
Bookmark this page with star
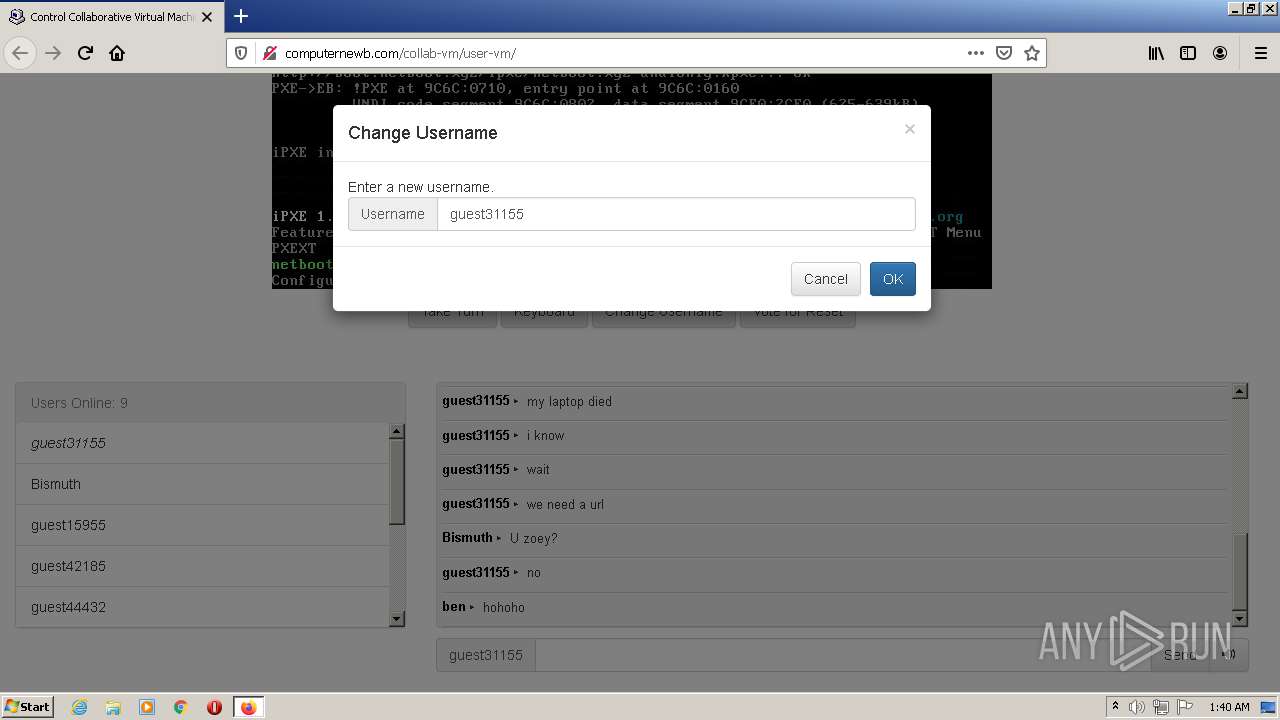[x=1032, y=53]
